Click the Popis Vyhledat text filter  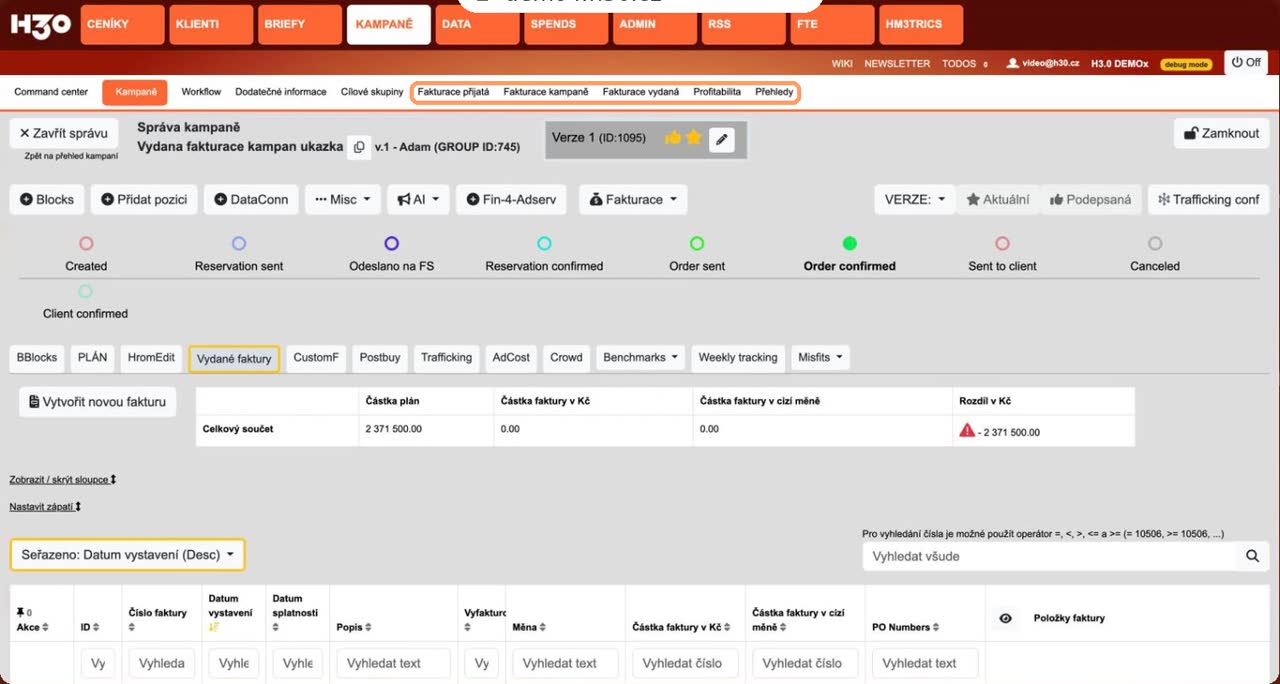(393, 663)
